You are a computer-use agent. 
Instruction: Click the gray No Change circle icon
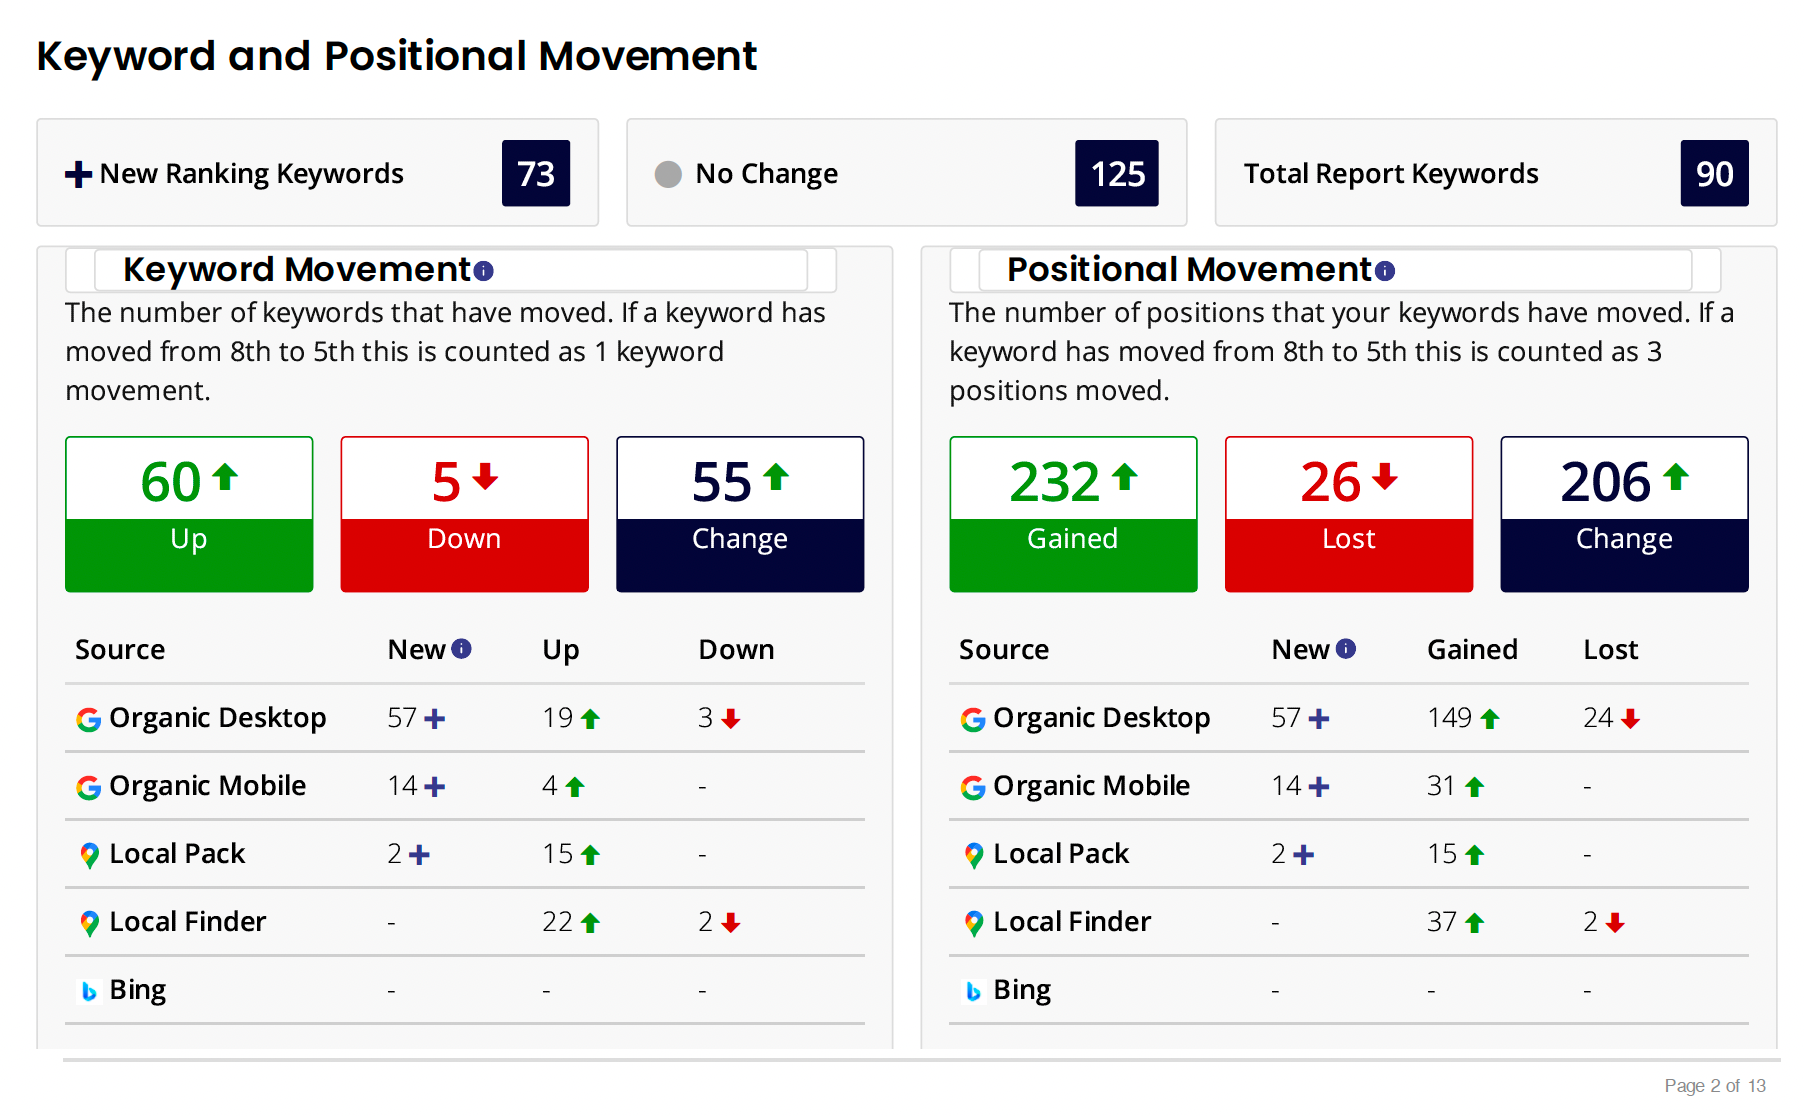668,174
